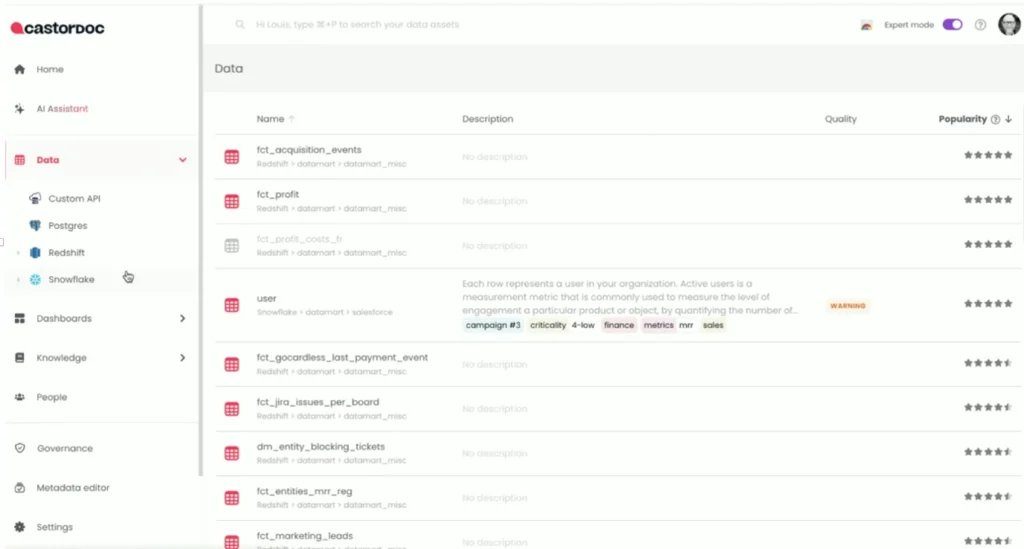Viewport: 1024px width, 549px height.
Task: Click the Popularity info question icon
Action: [x=995, y=119]
